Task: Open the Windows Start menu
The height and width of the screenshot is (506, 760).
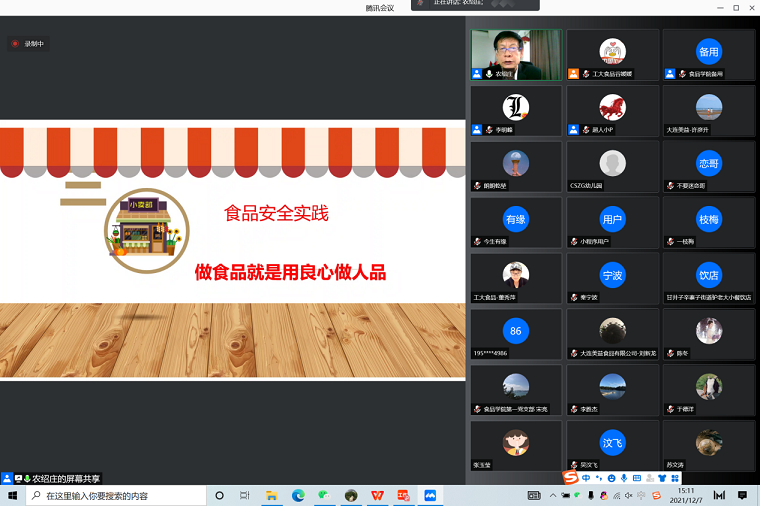Action: click(13, 495)
